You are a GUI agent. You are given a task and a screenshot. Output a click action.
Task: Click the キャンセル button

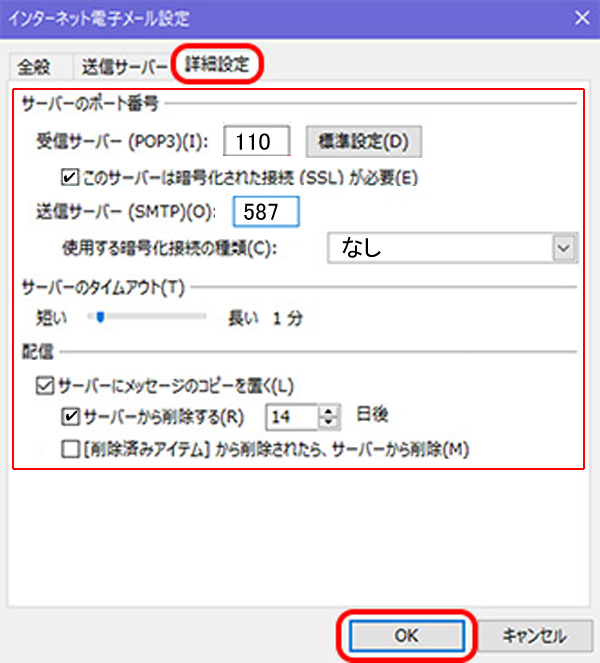point(532,635)
